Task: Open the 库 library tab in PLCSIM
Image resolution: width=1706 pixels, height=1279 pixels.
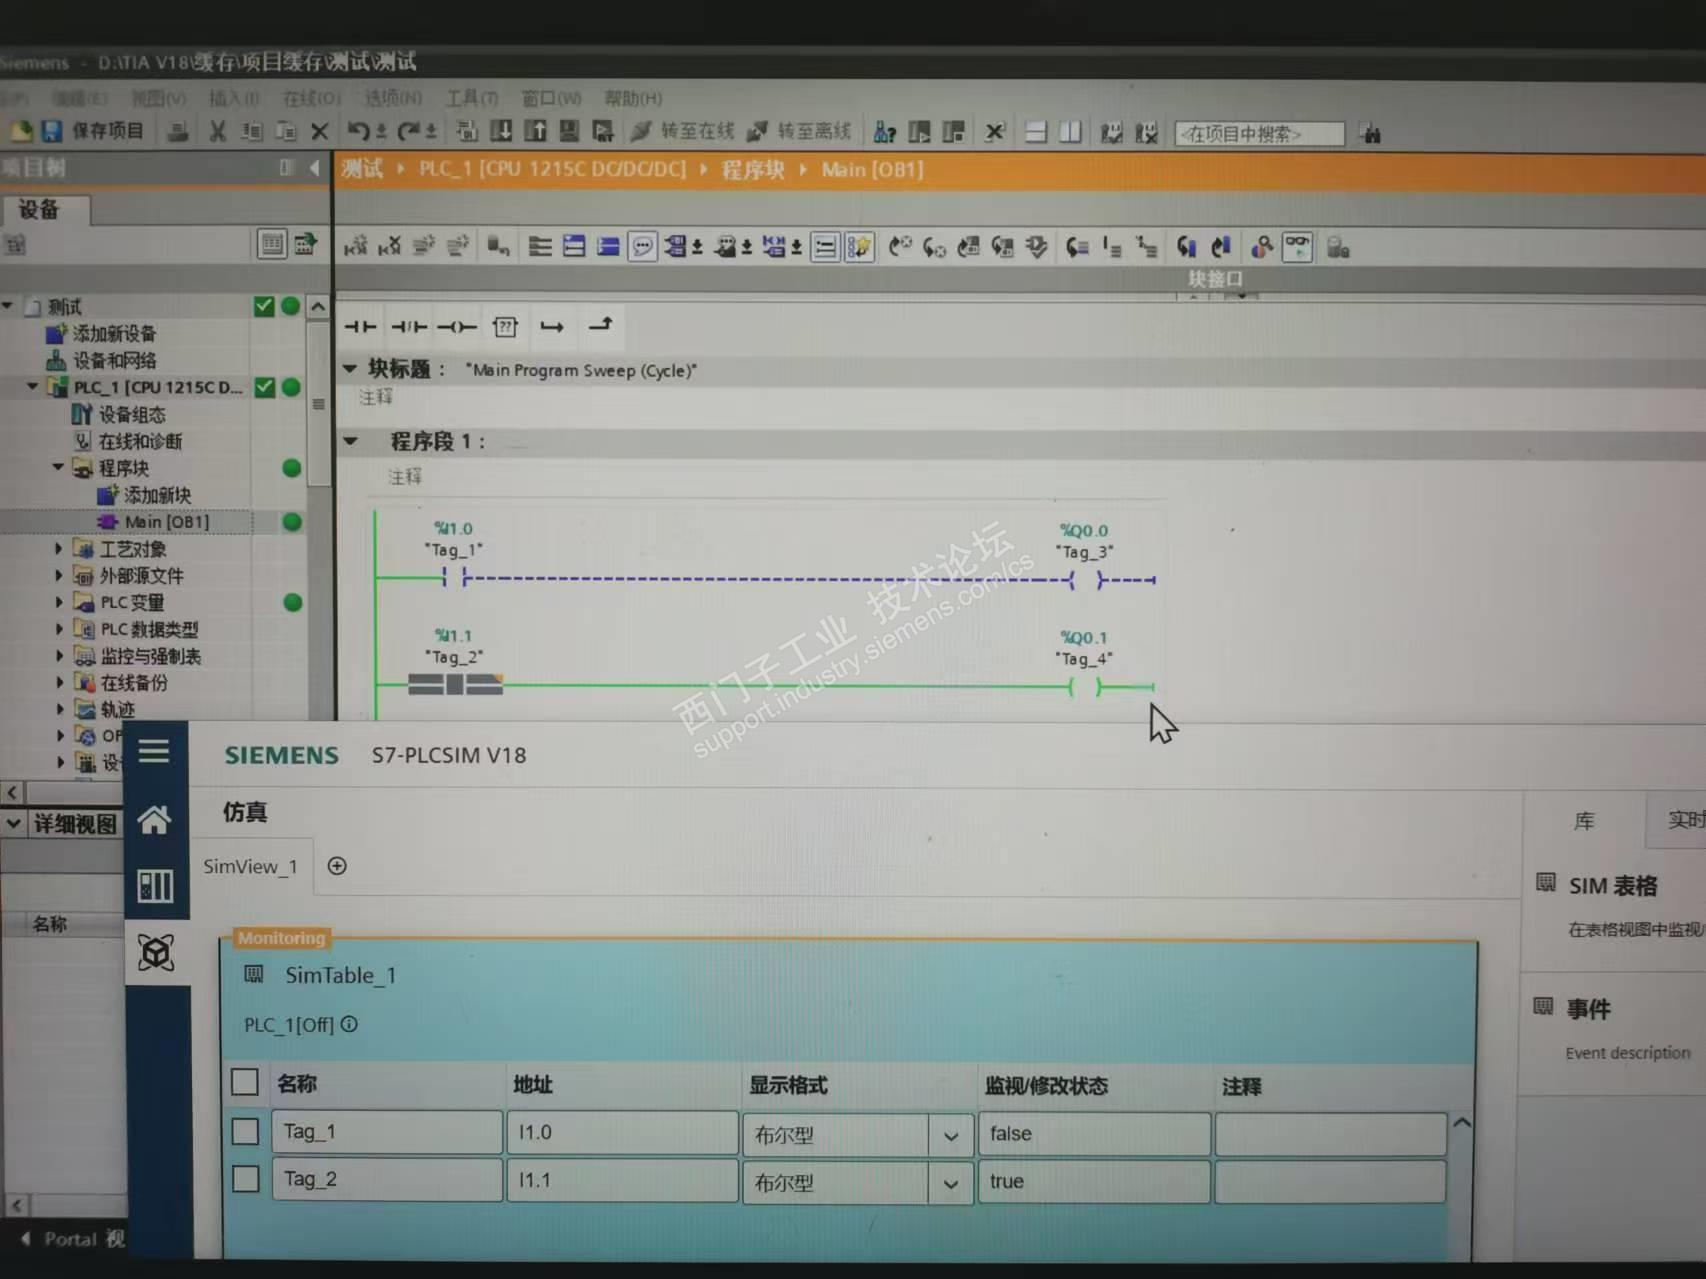Action: click(x=1584, y=821)
